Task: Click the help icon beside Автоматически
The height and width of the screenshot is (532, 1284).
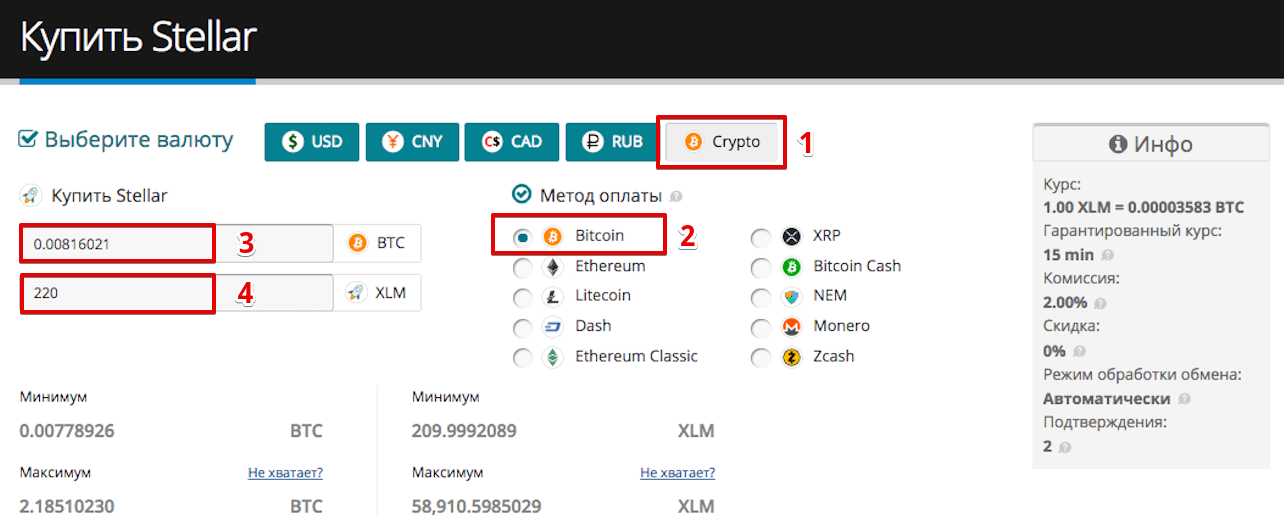Action: [x=1184, y=399]
